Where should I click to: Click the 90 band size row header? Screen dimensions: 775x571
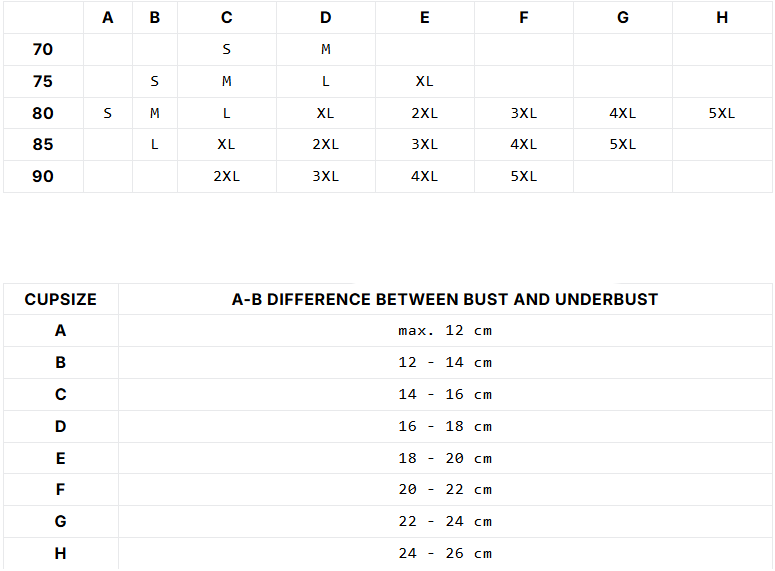[x=43, y=176]
